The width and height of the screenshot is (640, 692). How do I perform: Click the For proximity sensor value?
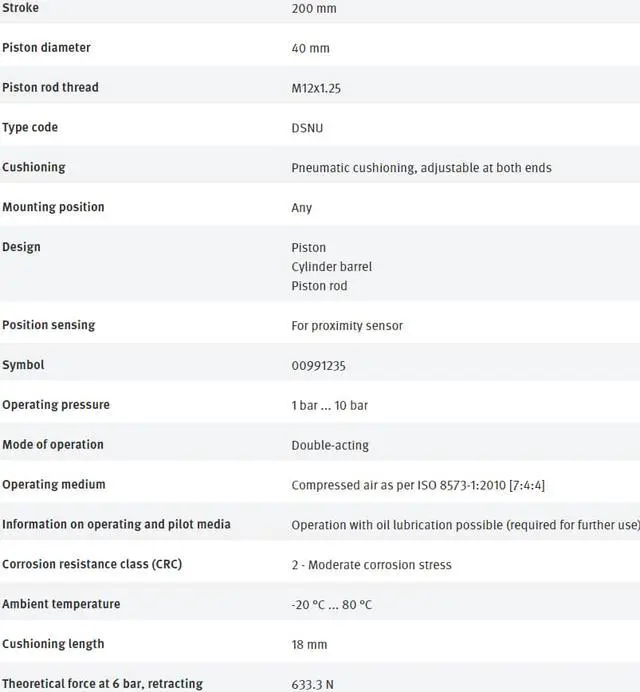(x=347, y=326)
